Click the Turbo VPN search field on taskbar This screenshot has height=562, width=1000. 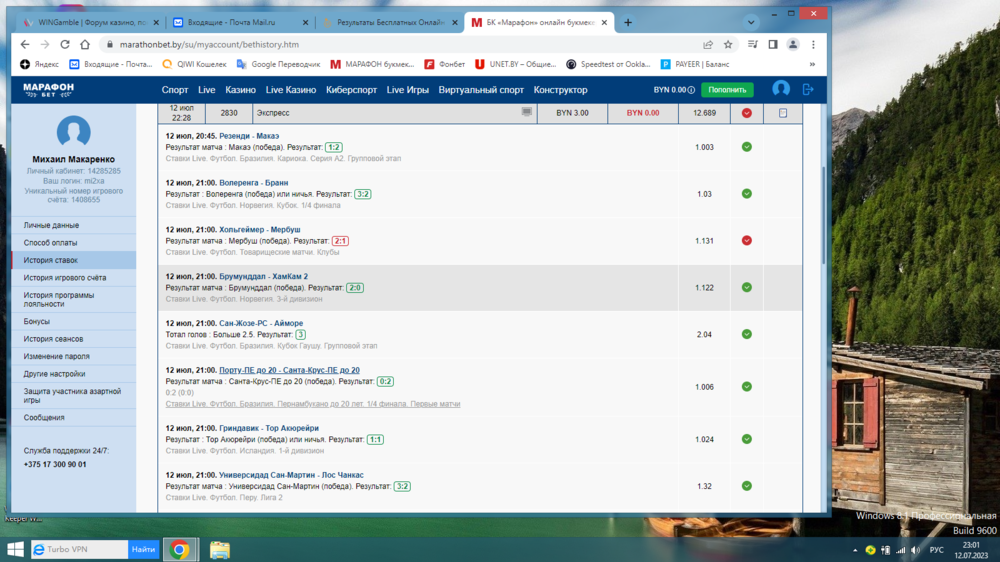tap(80, 549)
